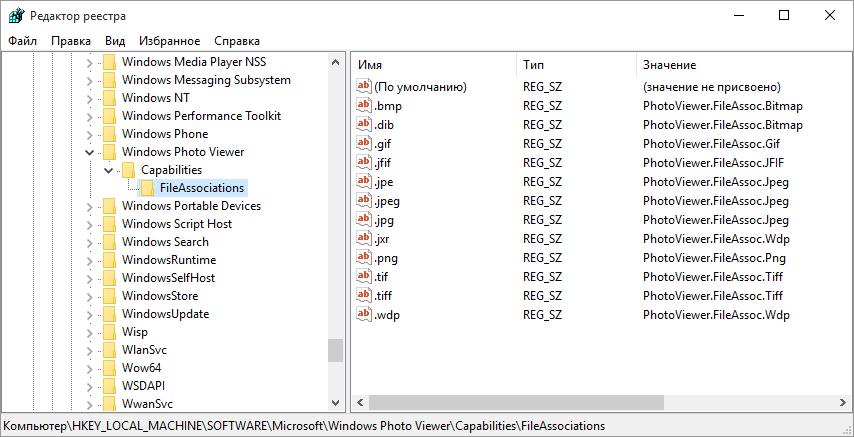Click the WlanSvc folder icon

pyautogui.click(x=109, y=350)
